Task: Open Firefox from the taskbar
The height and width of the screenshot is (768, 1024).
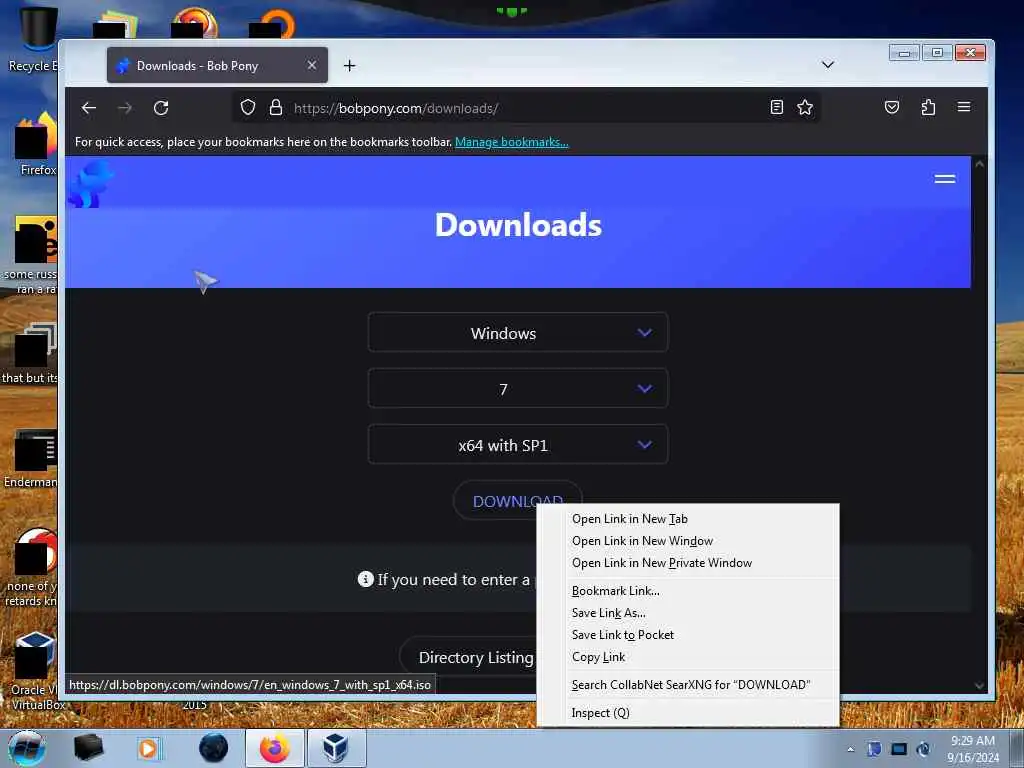Action: (274, 748)
